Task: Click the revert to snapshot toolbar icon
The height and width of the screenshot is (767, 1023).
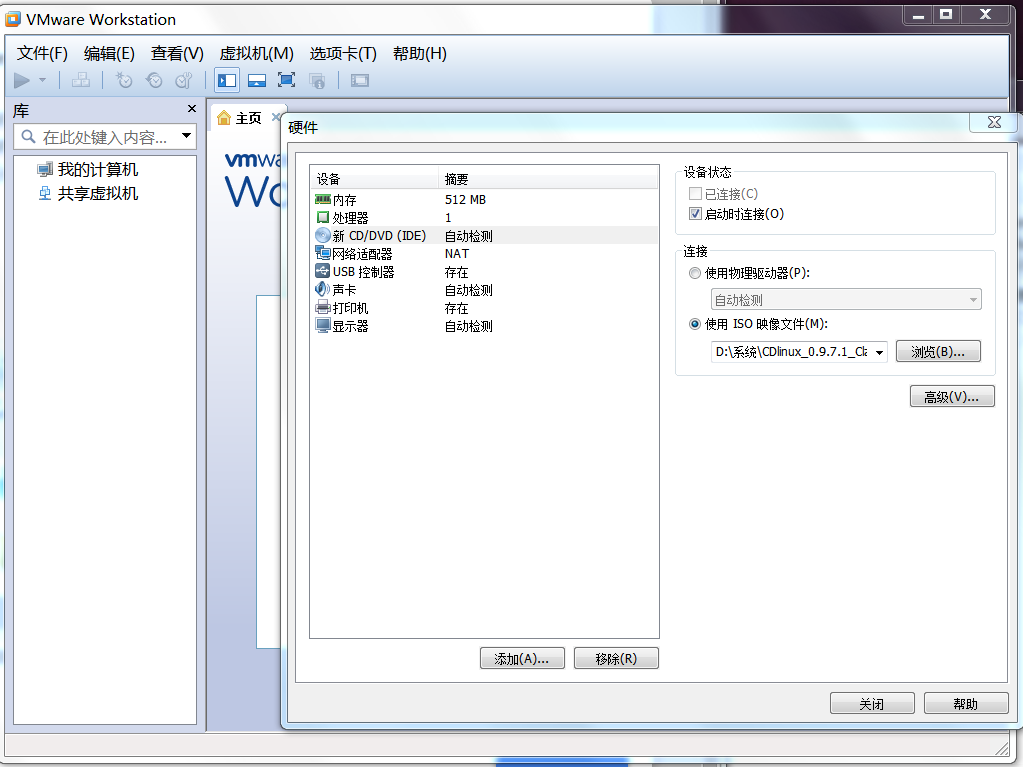Action: coord(154,80)
